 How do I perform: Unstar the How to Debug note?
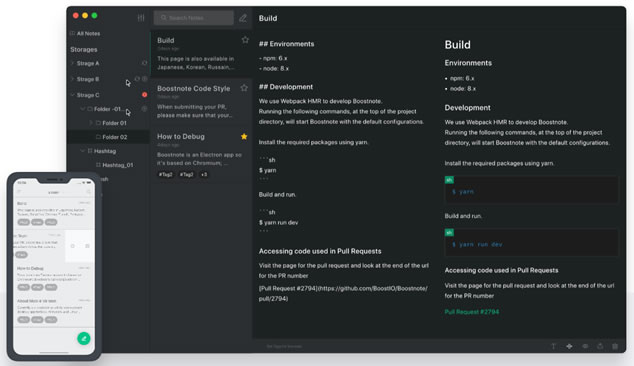tap(244, 136)
